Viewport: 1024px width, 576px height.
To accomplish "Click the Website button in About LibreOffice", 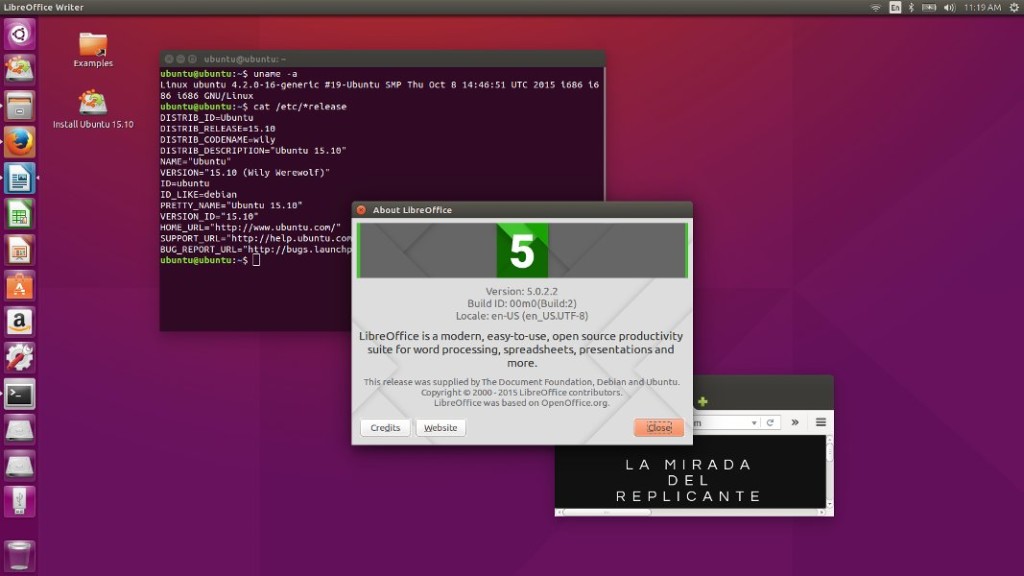I will [440, 427].
